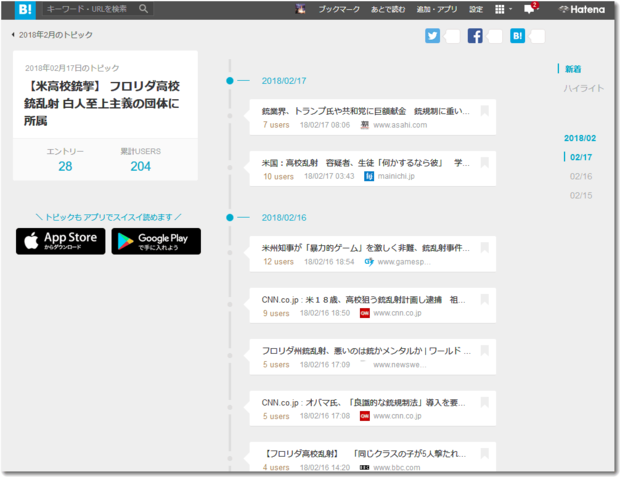Bookmark the asahi.com article flag icon
This screenshot has height=477, width=620.
[x=485, y=111]
